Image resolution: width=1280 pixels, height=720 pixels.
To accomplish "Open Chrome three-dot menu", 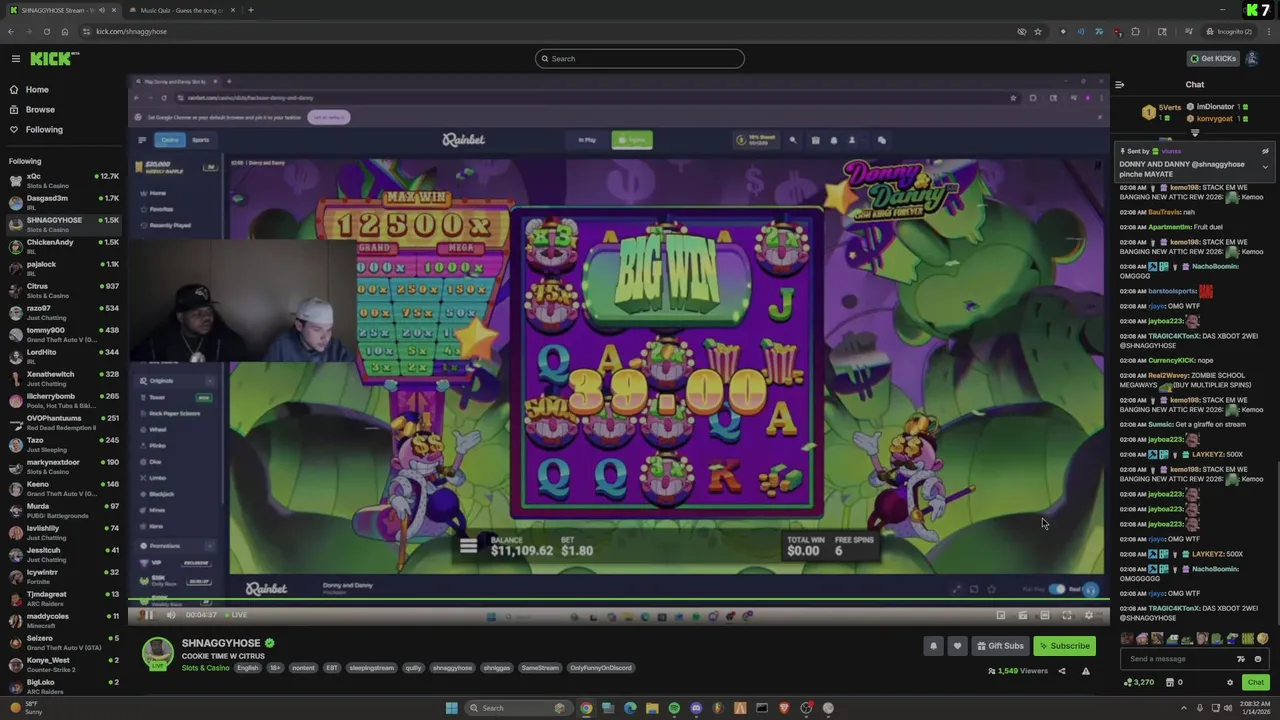I will coord(1268,31).
